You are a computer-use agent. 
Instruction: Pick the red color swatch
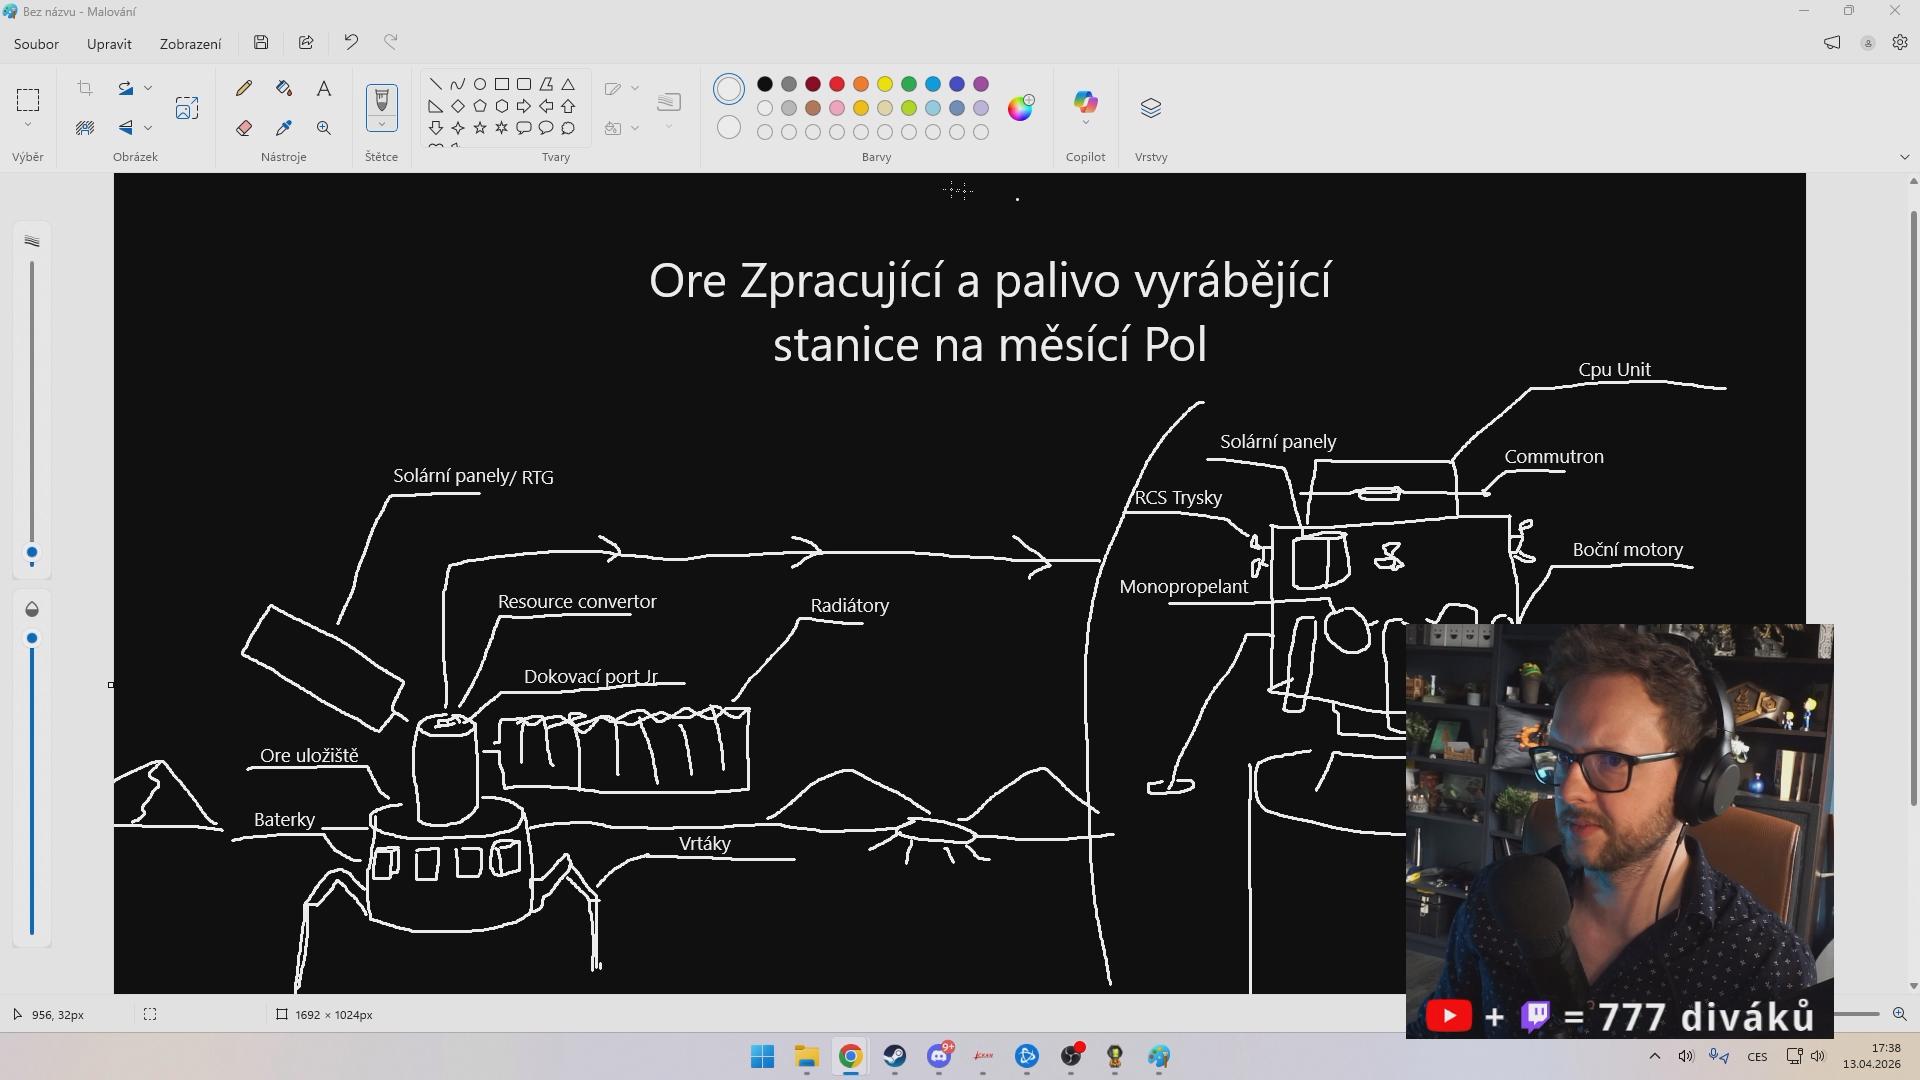tap(837, 84)
